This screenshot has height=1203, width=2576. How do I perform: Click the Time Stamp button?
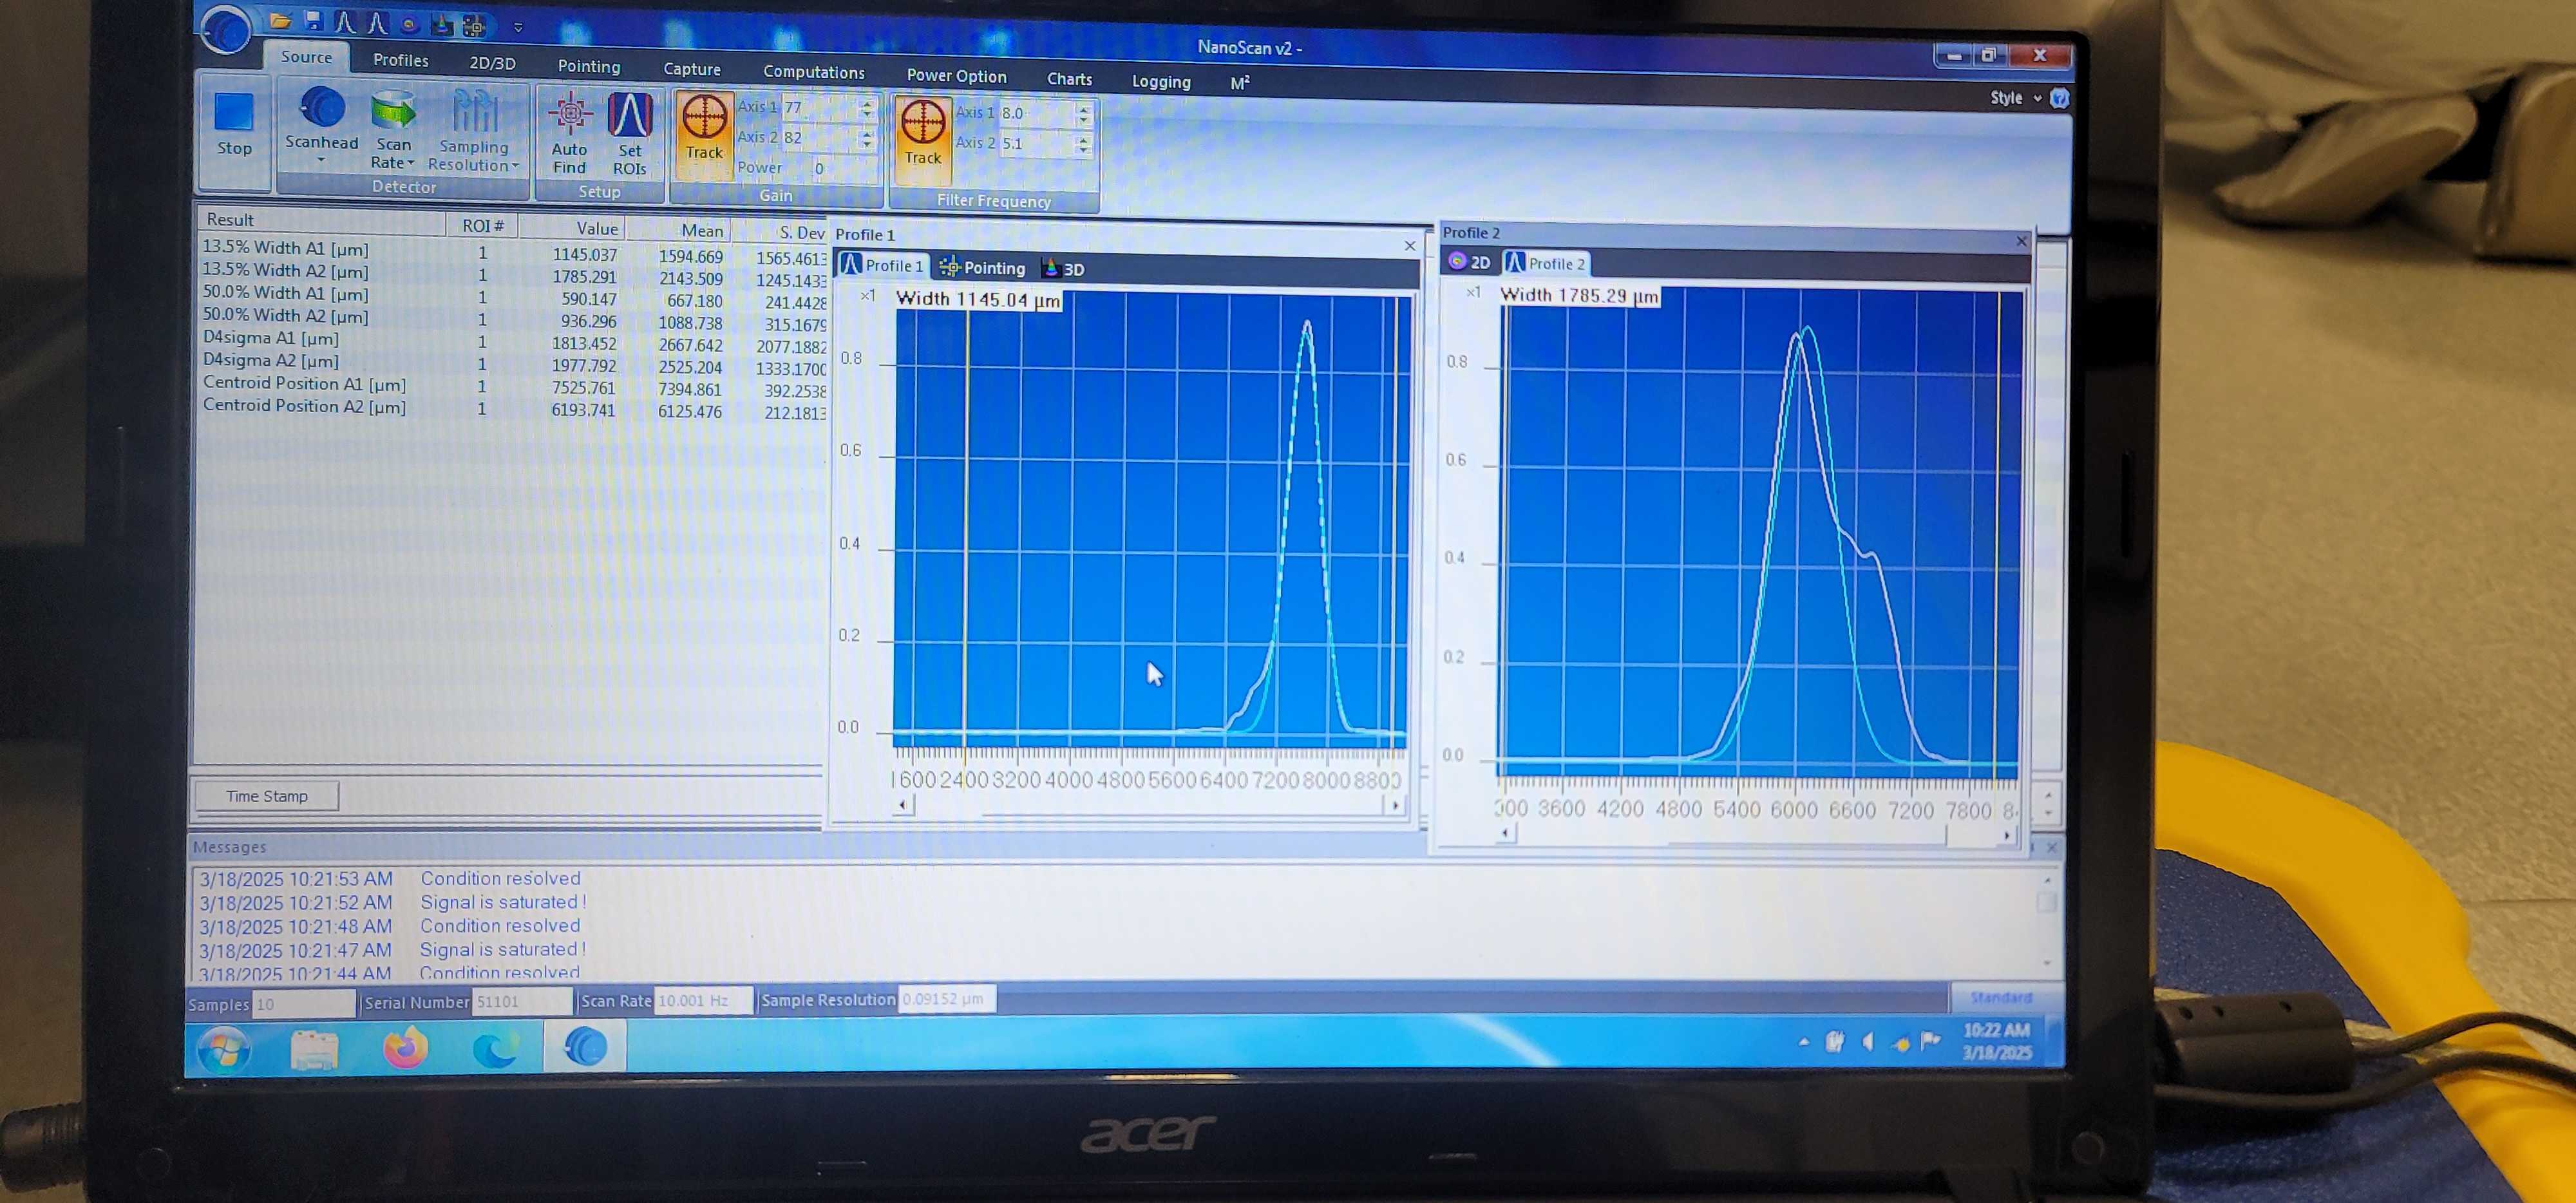click(x=266, y=796)
